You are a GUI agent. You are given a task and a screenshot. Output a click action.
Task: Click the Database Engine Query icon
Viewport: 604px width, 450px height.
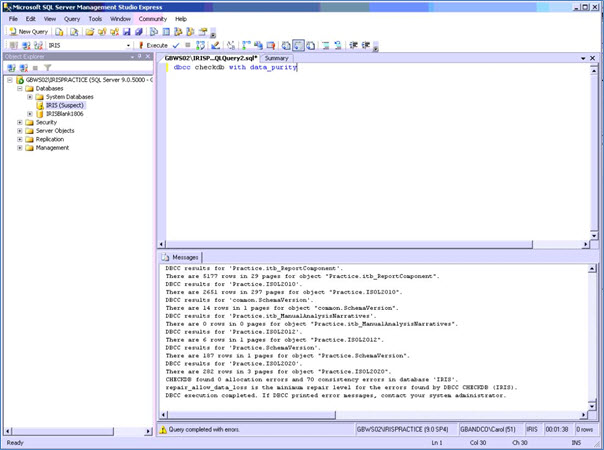point(59,32)
